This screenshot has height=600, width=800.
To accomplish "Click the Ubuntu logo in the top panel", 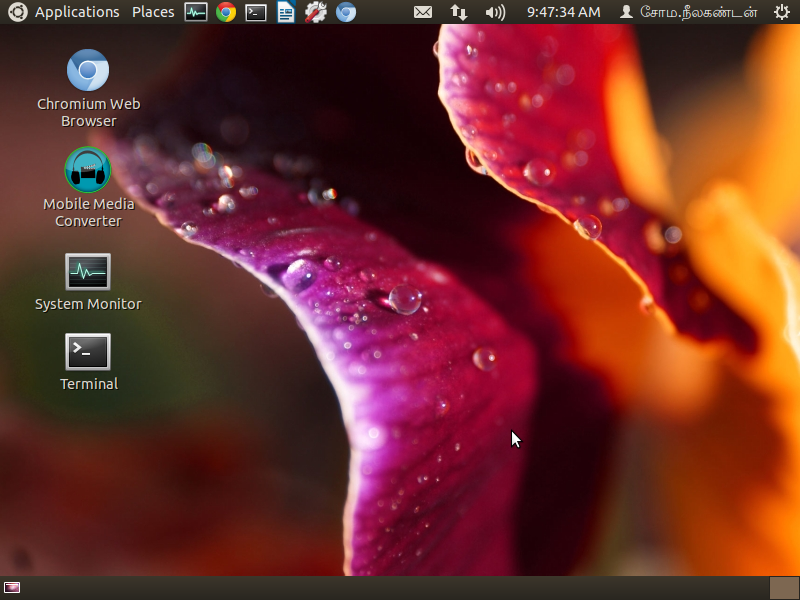I will pos(18,12).
